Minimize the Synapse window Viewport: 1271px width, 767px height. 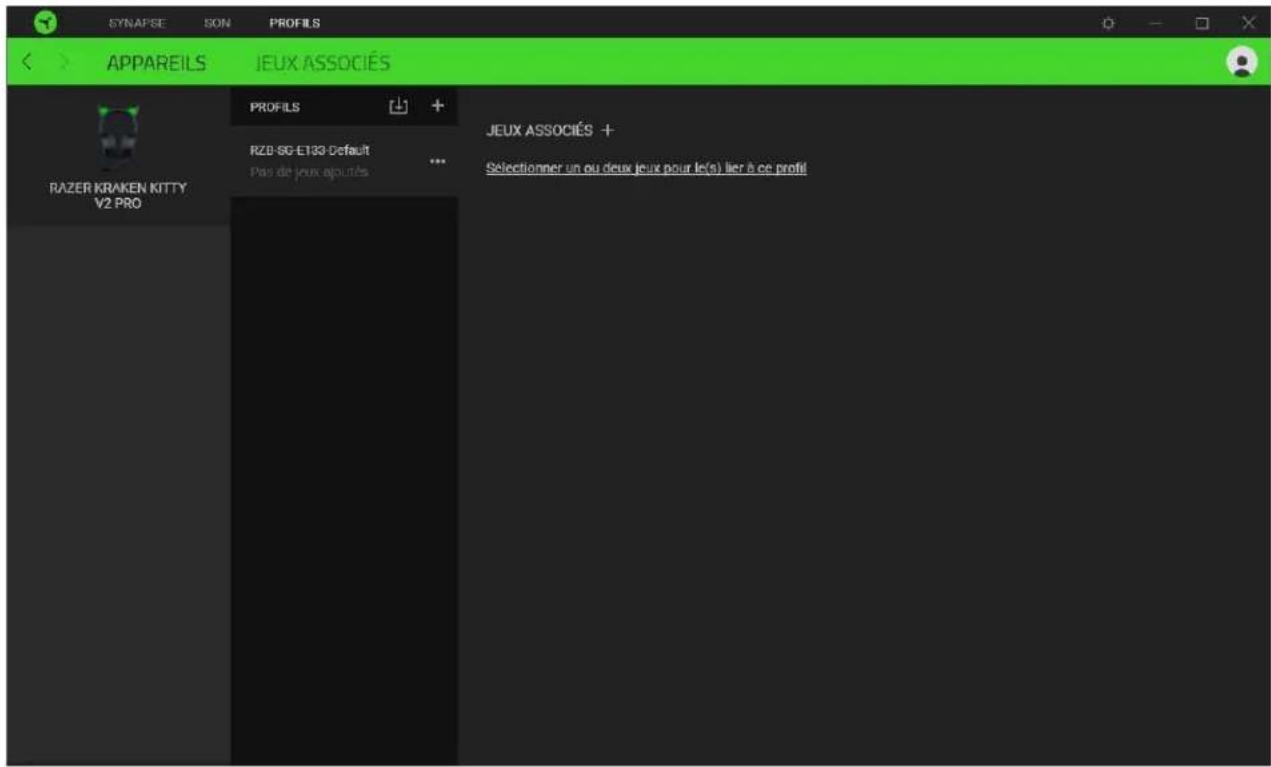click(1154, 22)
